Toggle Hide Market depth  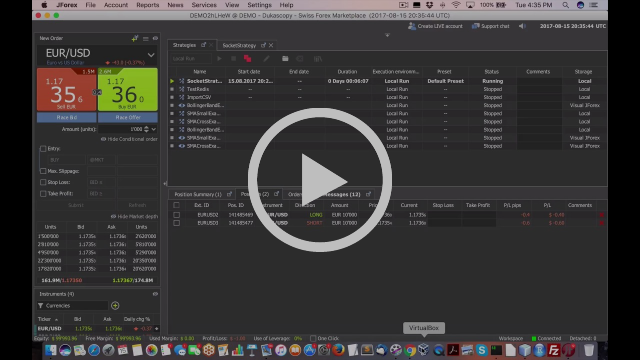coord(134,216)
